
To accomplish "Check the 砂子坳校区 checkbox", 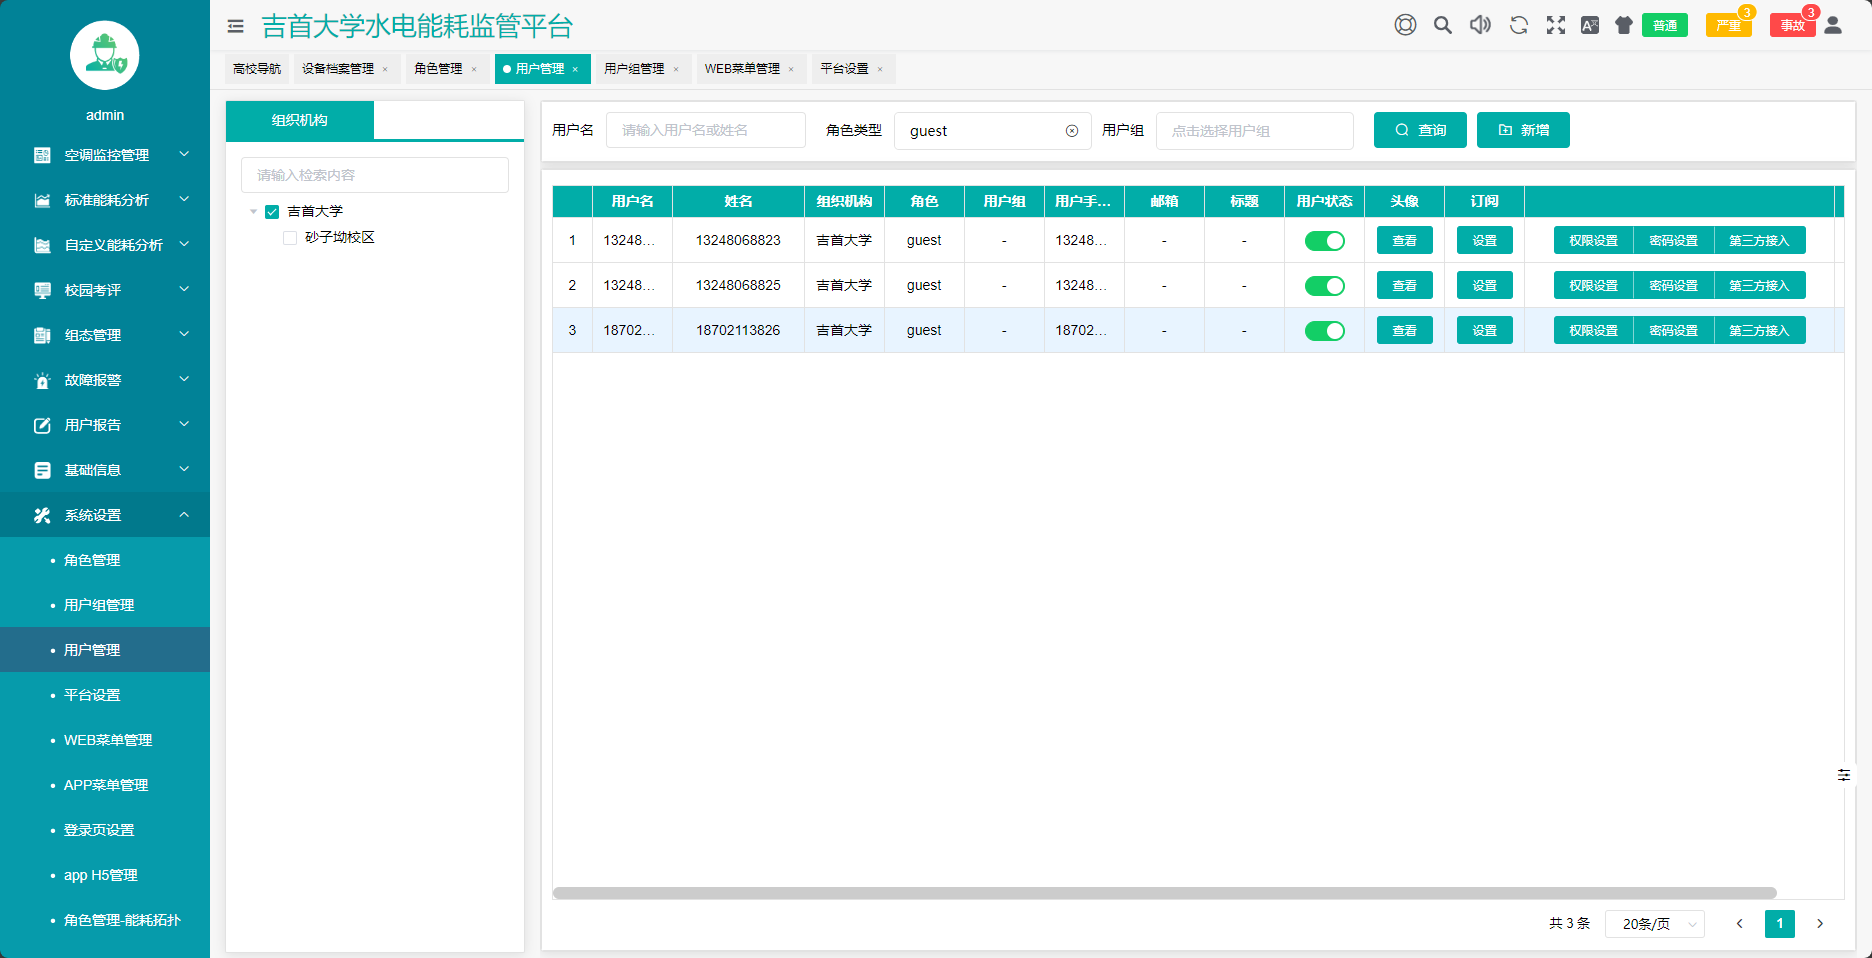I will click(290, 238).
